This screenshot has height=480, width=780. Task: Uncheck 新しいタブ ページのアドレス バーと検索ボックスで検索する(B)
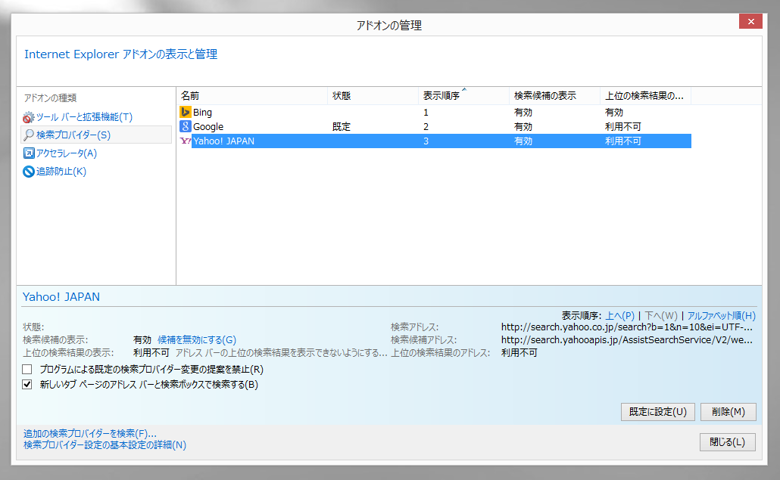click(x=27, y=384)
